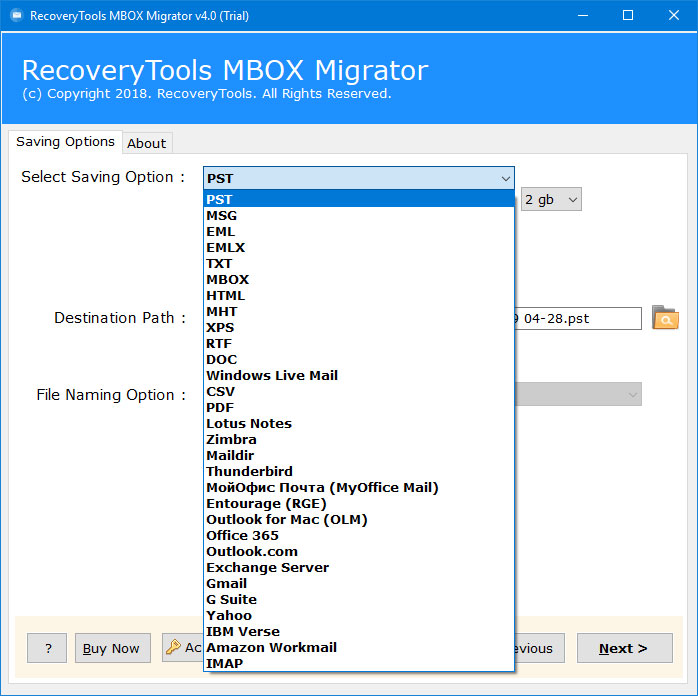Screen dimensions: 698x696
Task: Pick Office 365 from the list
Action: (359, 536)
